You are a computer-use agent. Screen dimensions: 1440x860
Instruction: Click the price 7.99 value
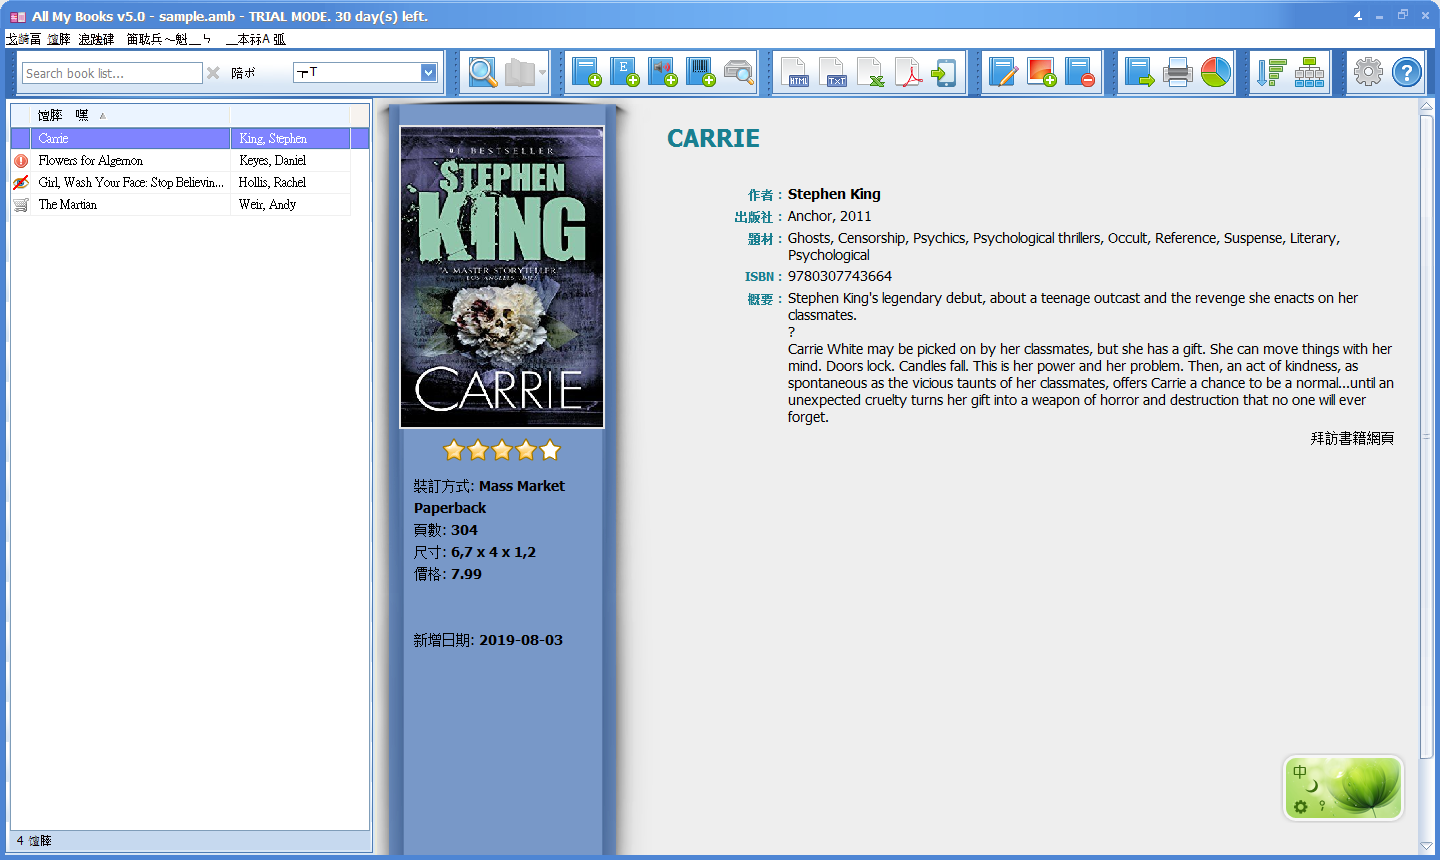tap(466, 574)
